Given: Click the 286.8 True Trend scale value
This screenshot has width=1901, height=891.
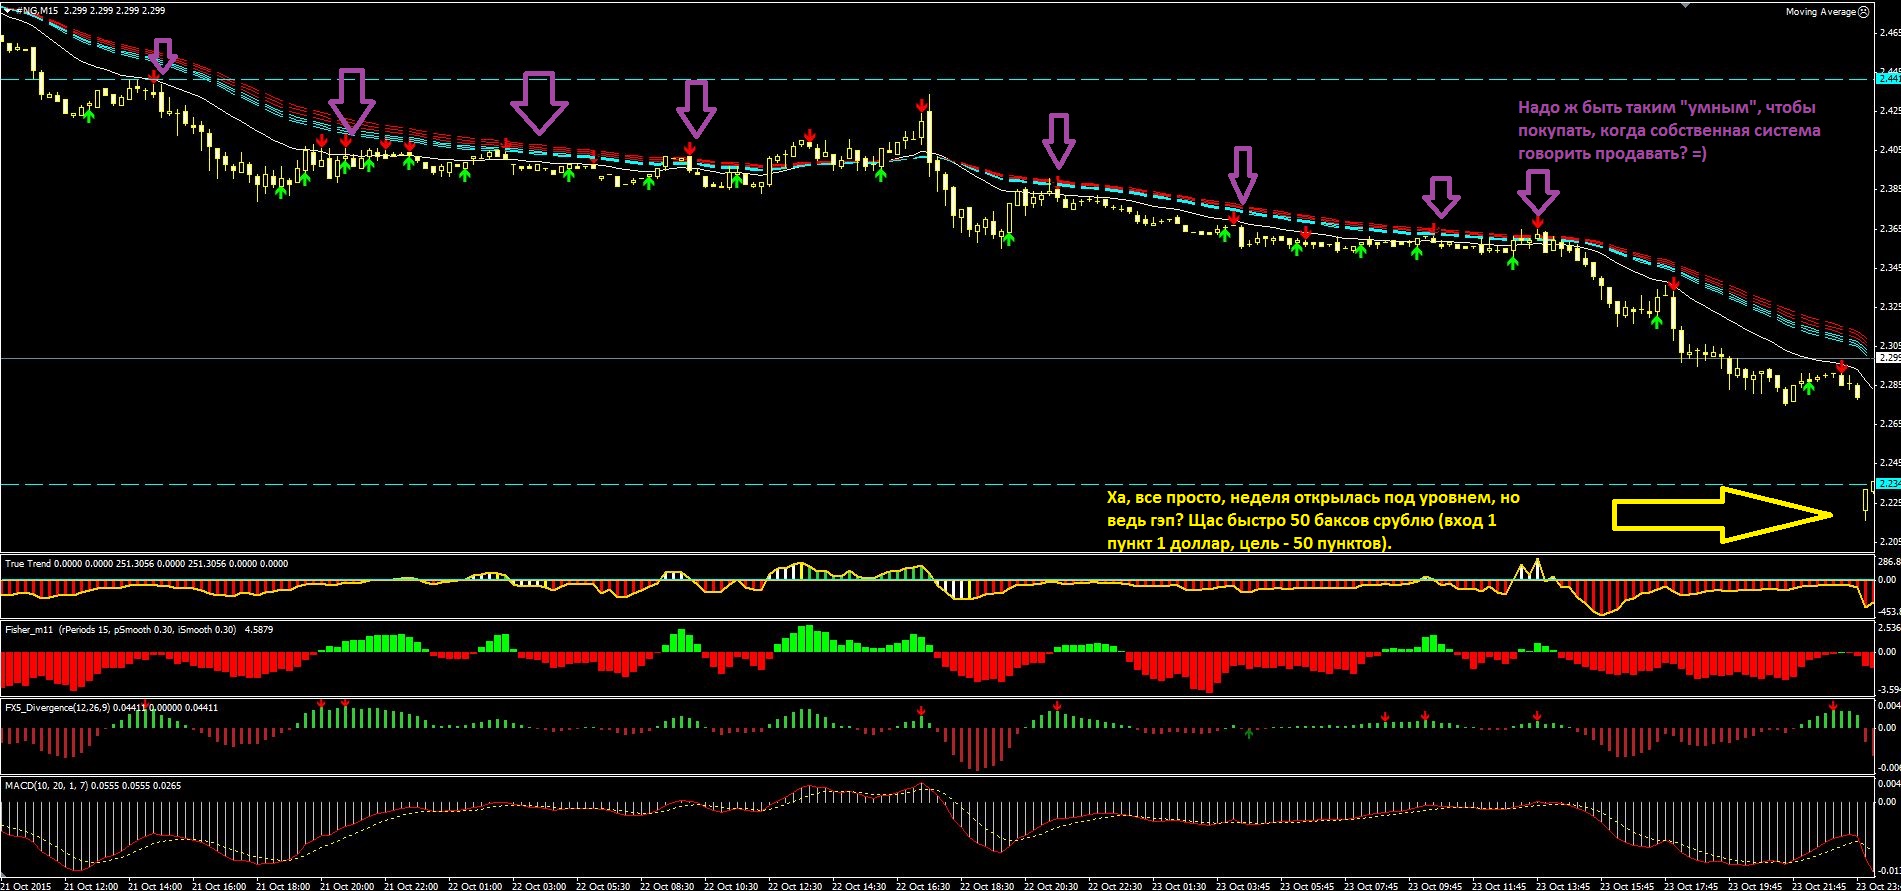Looking at the screenshot, I should 1888,563.
